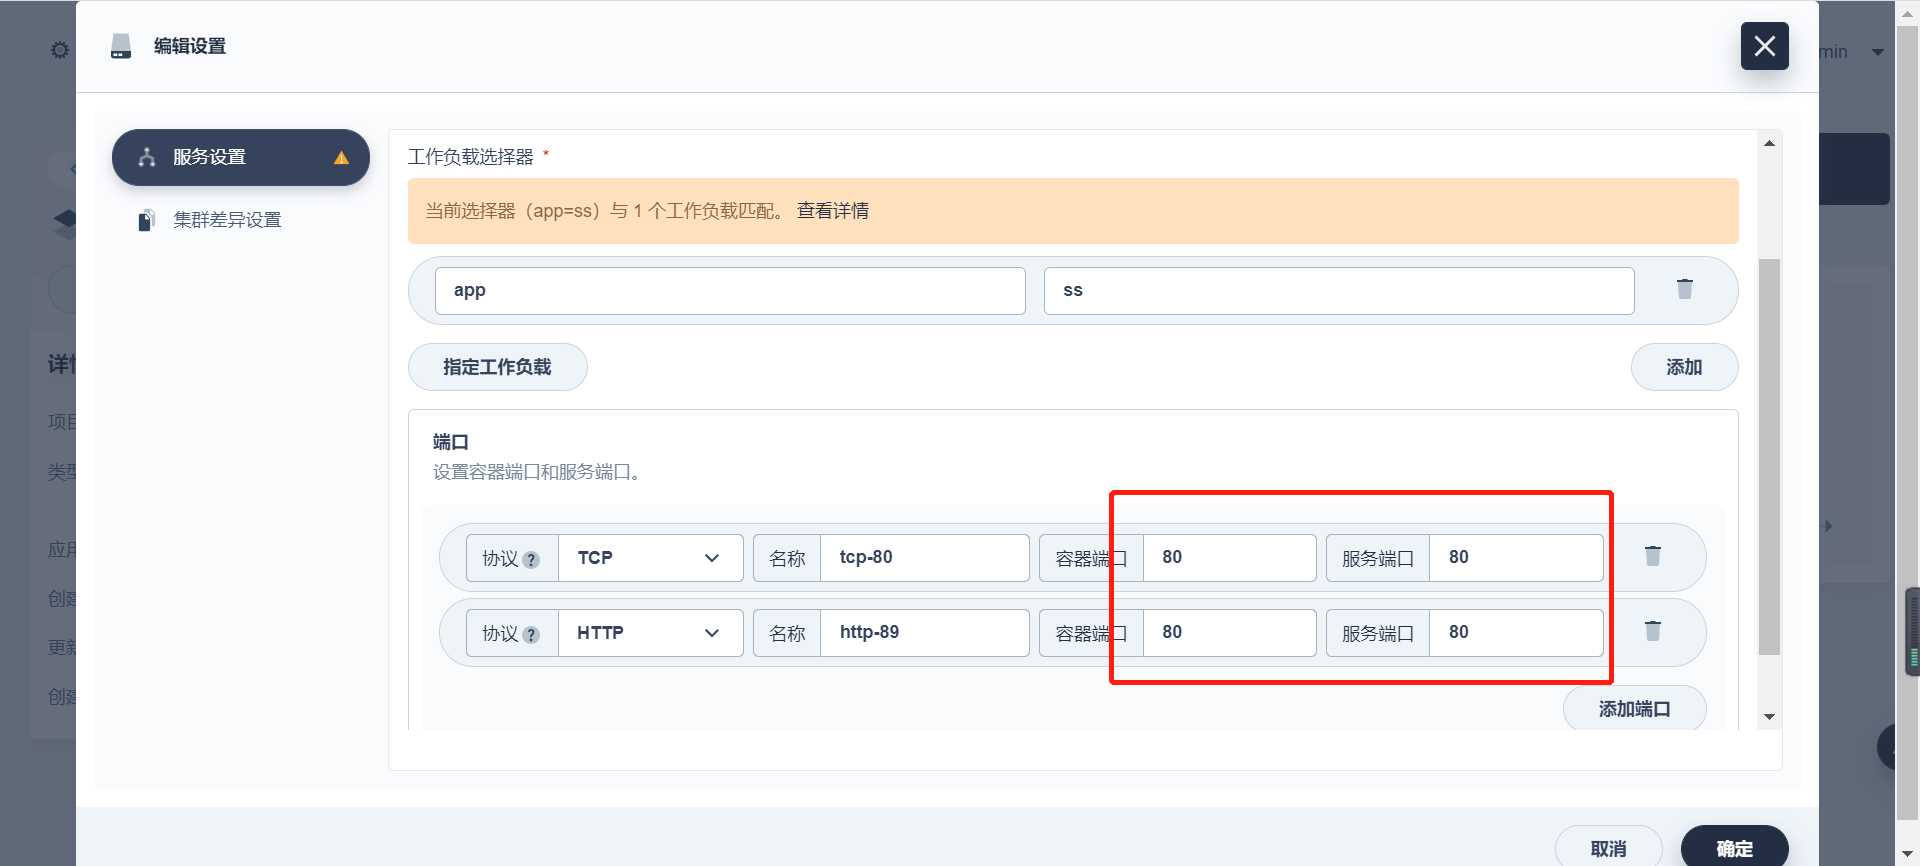The image size is (1920, 866).
Task: Click the 编辑设置 dialog title icon
Action: click(x=121, y=46)
